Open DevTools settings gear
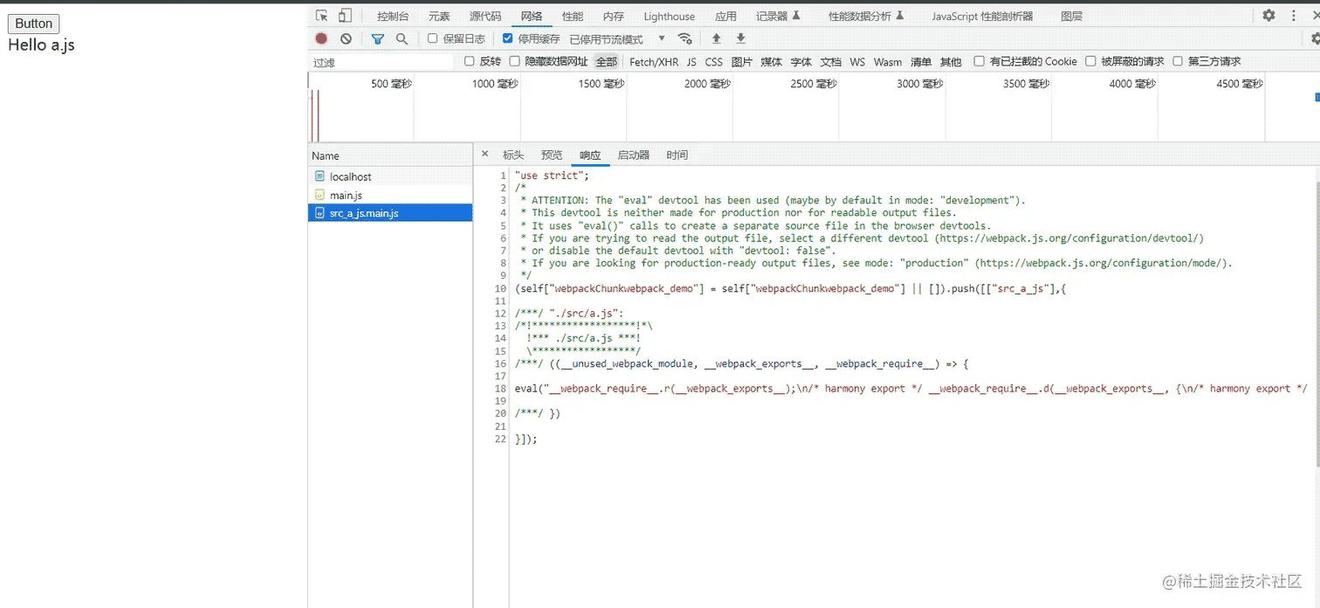 pos(1268,16)
